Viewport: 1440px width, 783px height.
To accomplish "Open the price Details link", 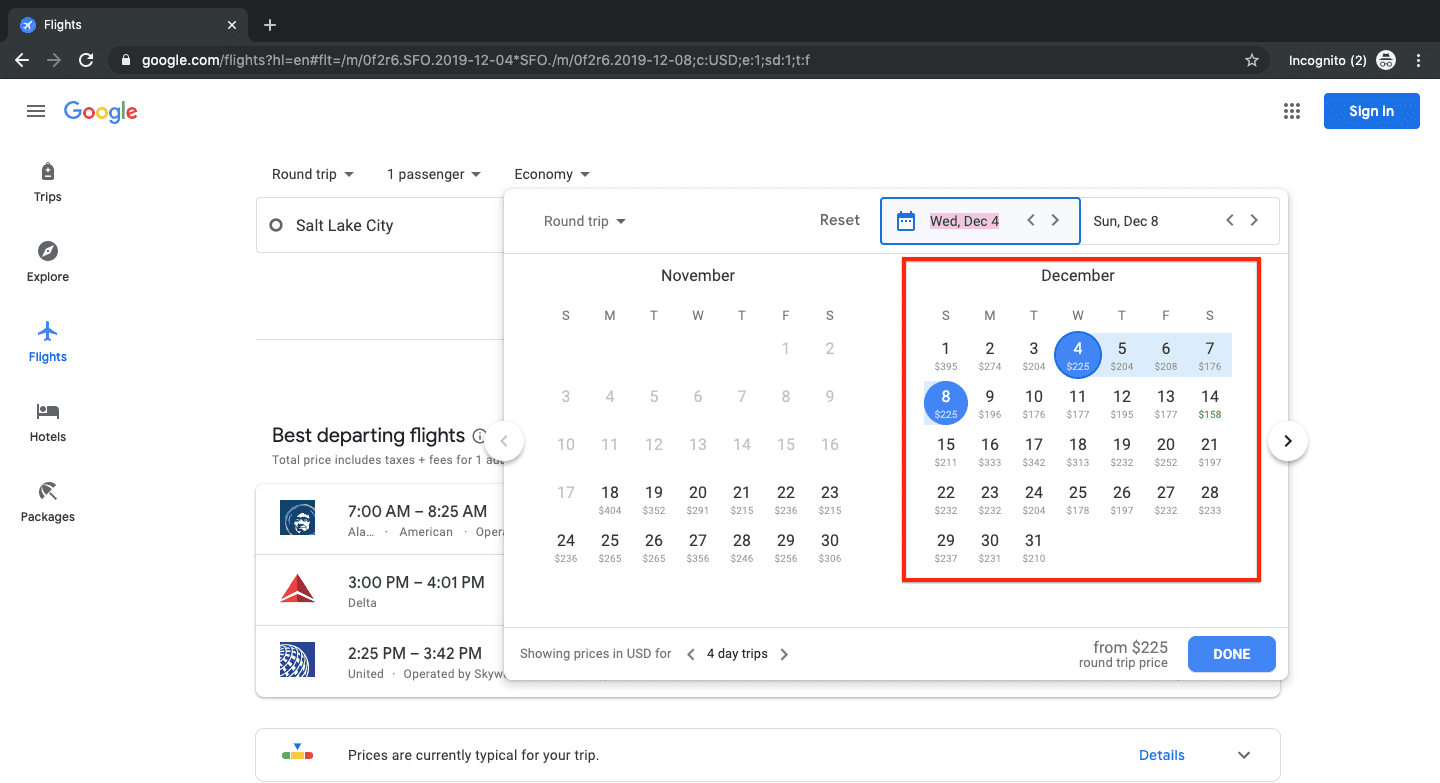I will coord(1162,755).
